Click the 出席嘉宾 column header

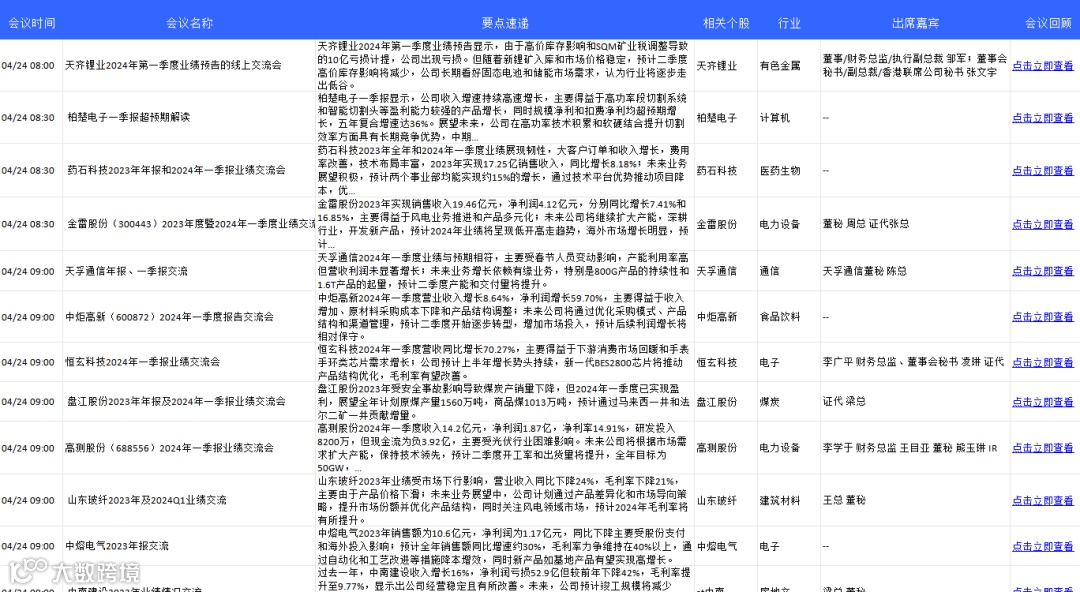[x=915, y=23]
